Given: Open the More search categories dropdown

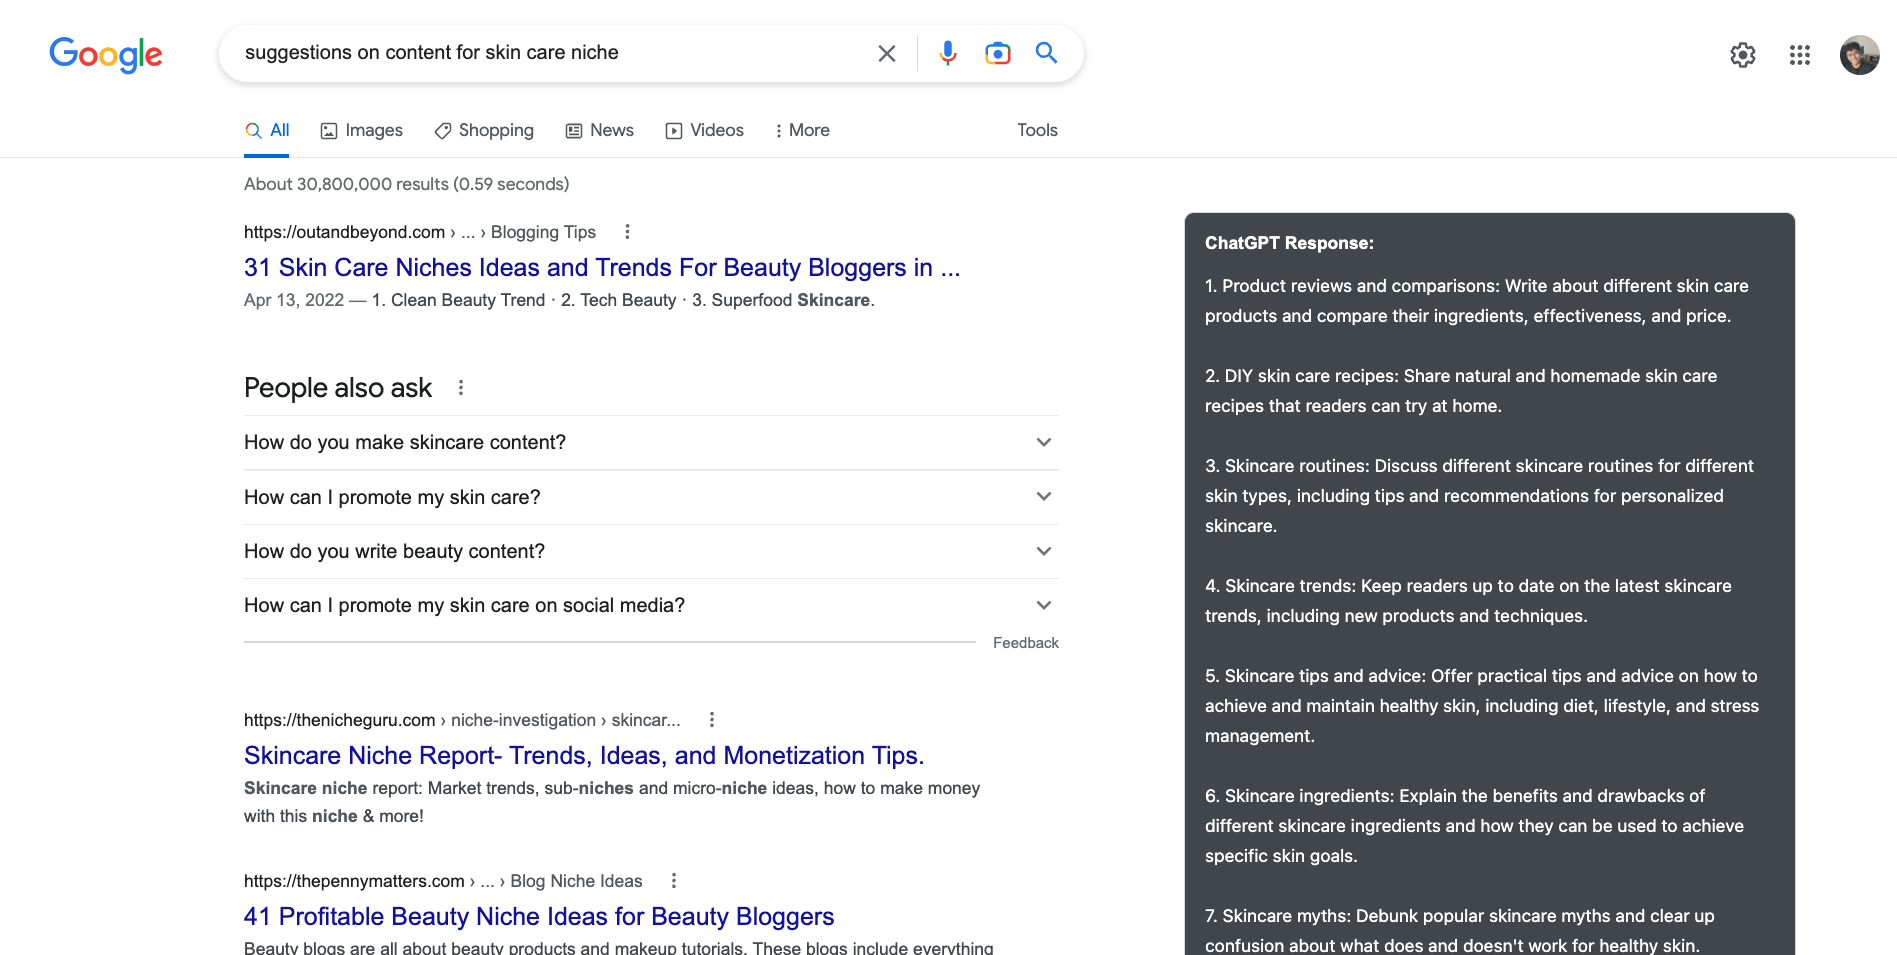Looking at the screenshot, I should pyautogui.click(x=801, y=130).
